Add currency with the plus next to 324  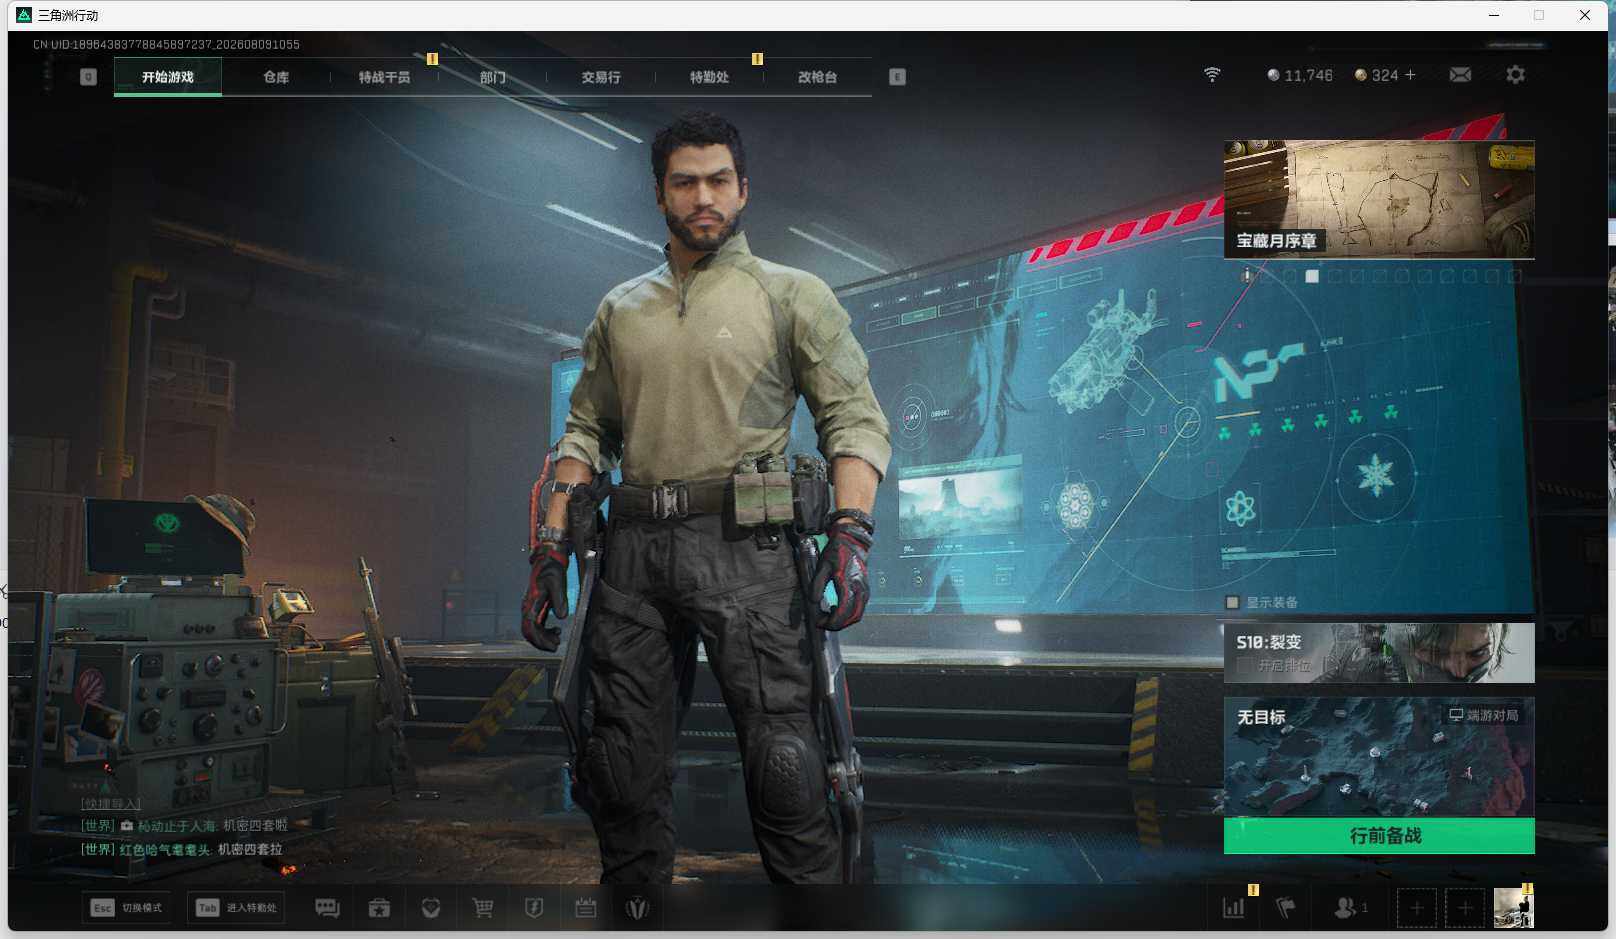1410,75
